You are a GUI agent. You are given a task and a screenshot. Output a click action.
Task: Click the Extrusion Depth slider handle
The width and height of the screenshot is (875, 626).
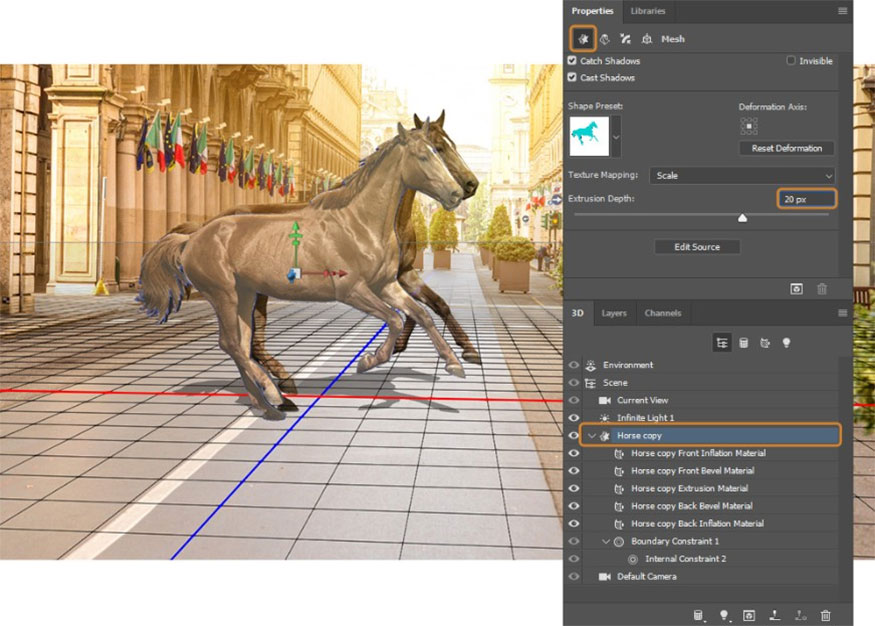pos(742,217)
